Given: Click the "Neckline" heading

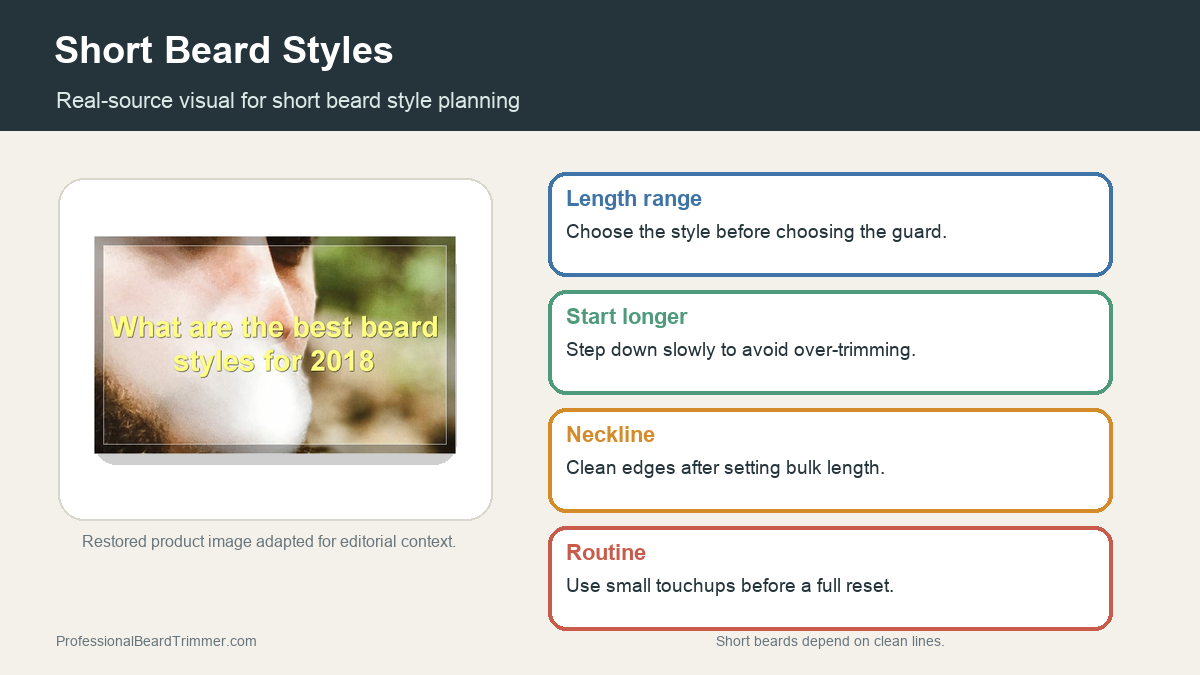Looking at the screenshot, I should point(611,435).
